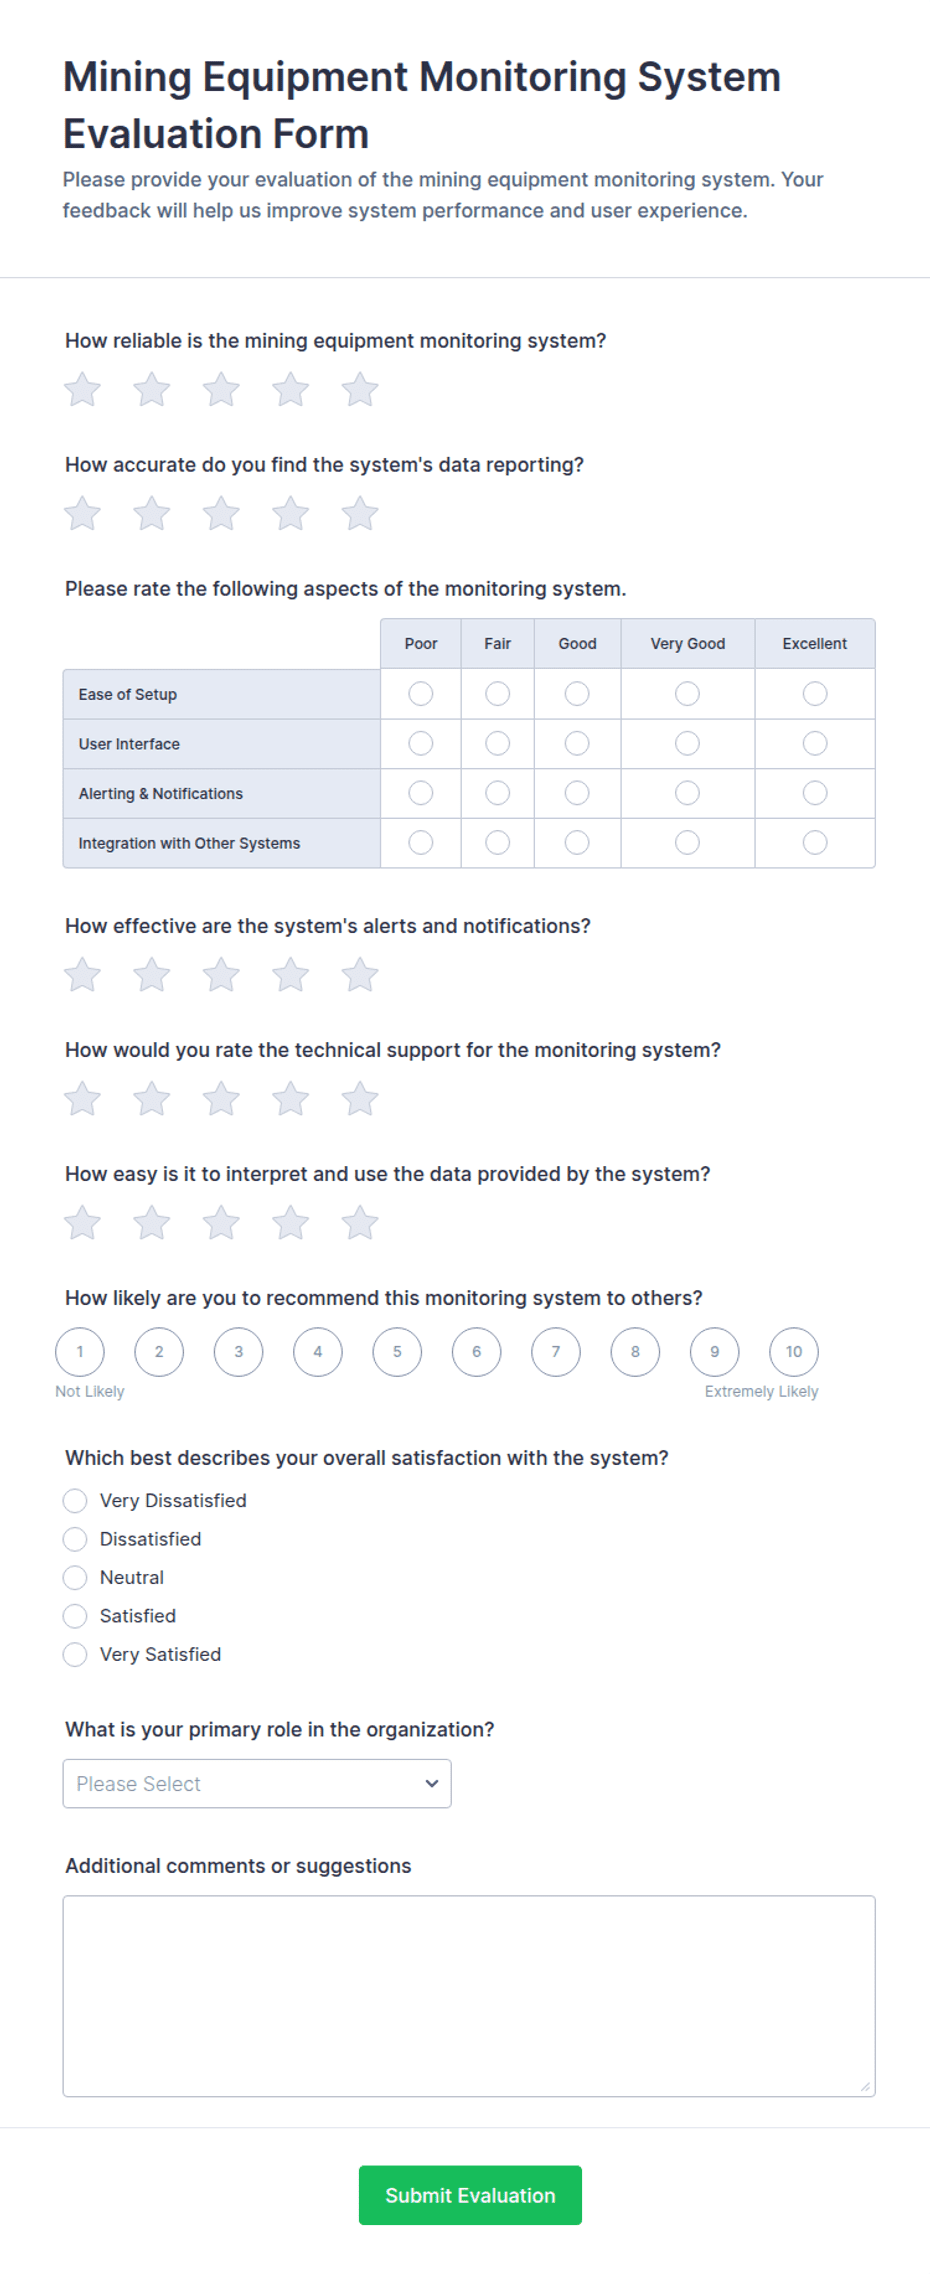Image resolution: width=930 pixels, height=2274 pixels.
Task: Open the primary role Please Select dropdown
Action: (257, 1784)
